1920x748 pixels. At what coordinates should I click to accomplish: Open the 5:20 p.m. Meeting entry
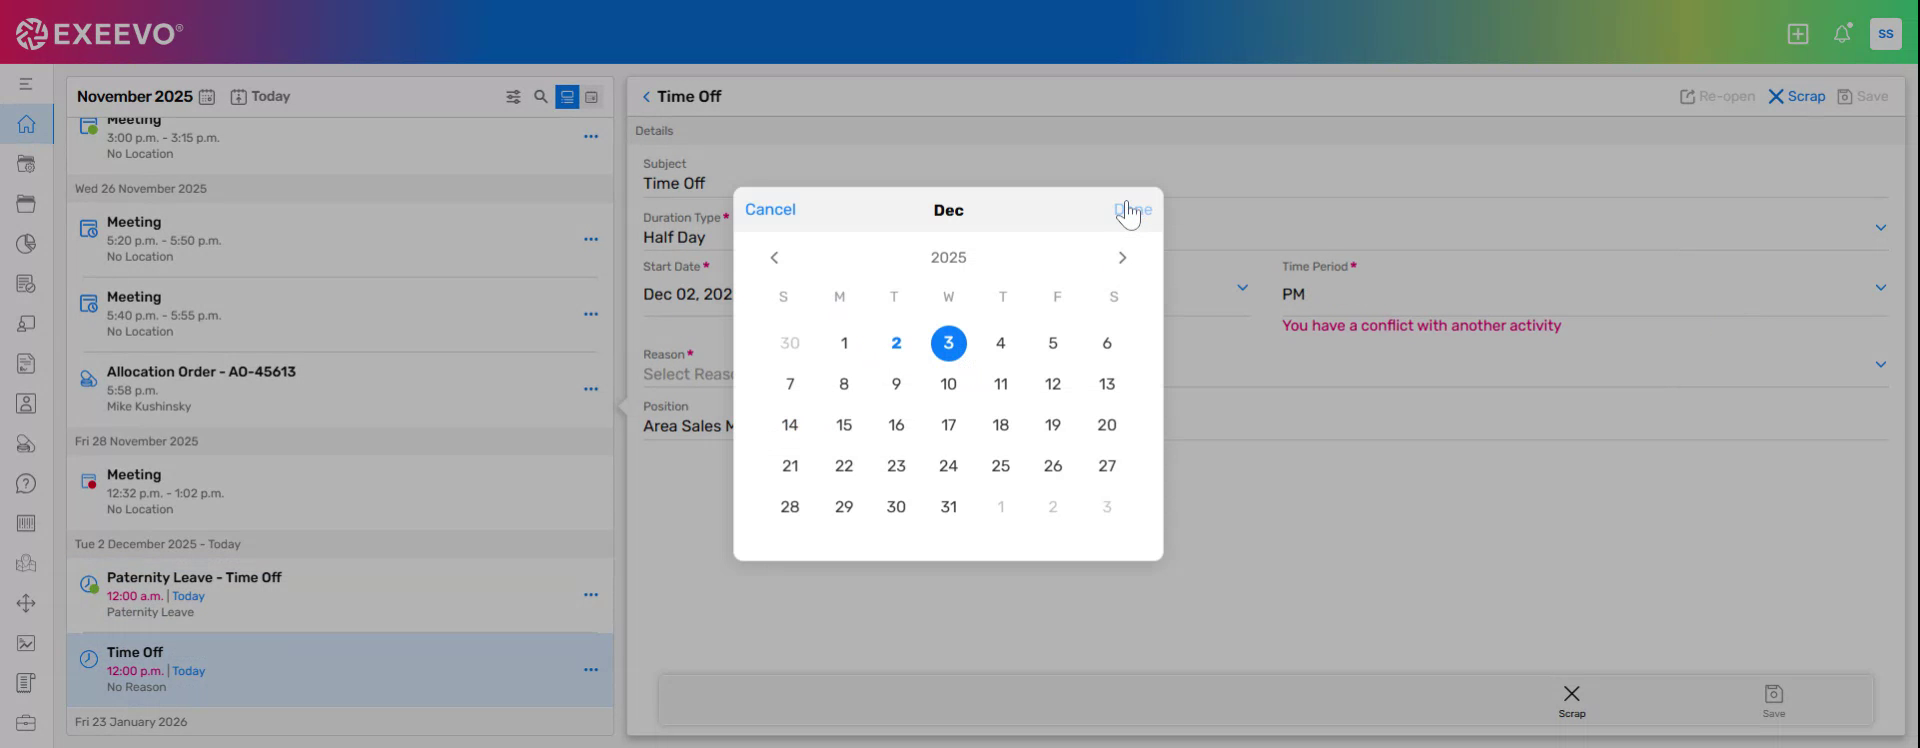click(340, 239)
